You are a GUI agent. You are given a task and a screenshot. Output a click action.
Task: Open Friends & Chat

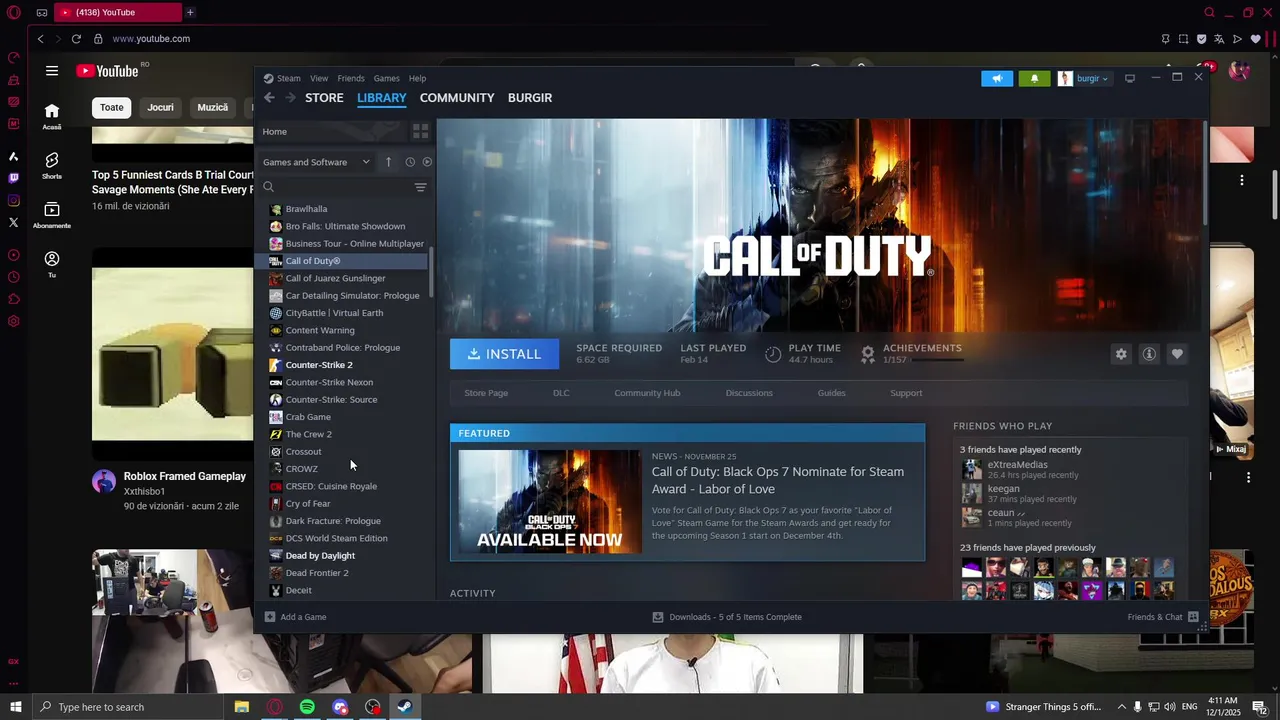tap(1162, 617)
